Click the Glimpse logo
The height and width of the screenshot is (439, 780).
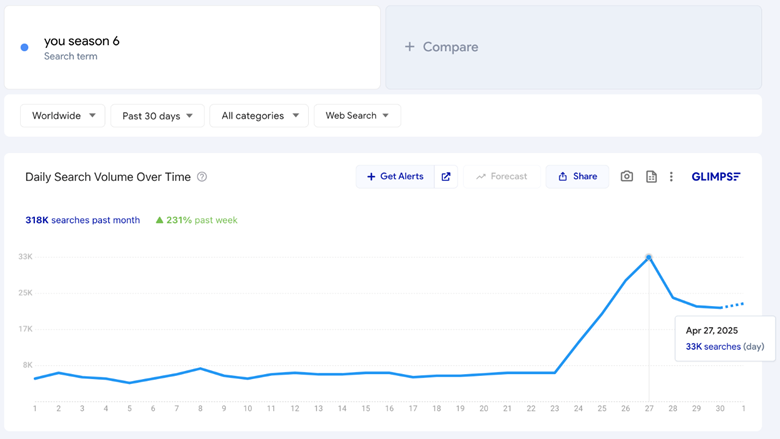click(716, 177)
